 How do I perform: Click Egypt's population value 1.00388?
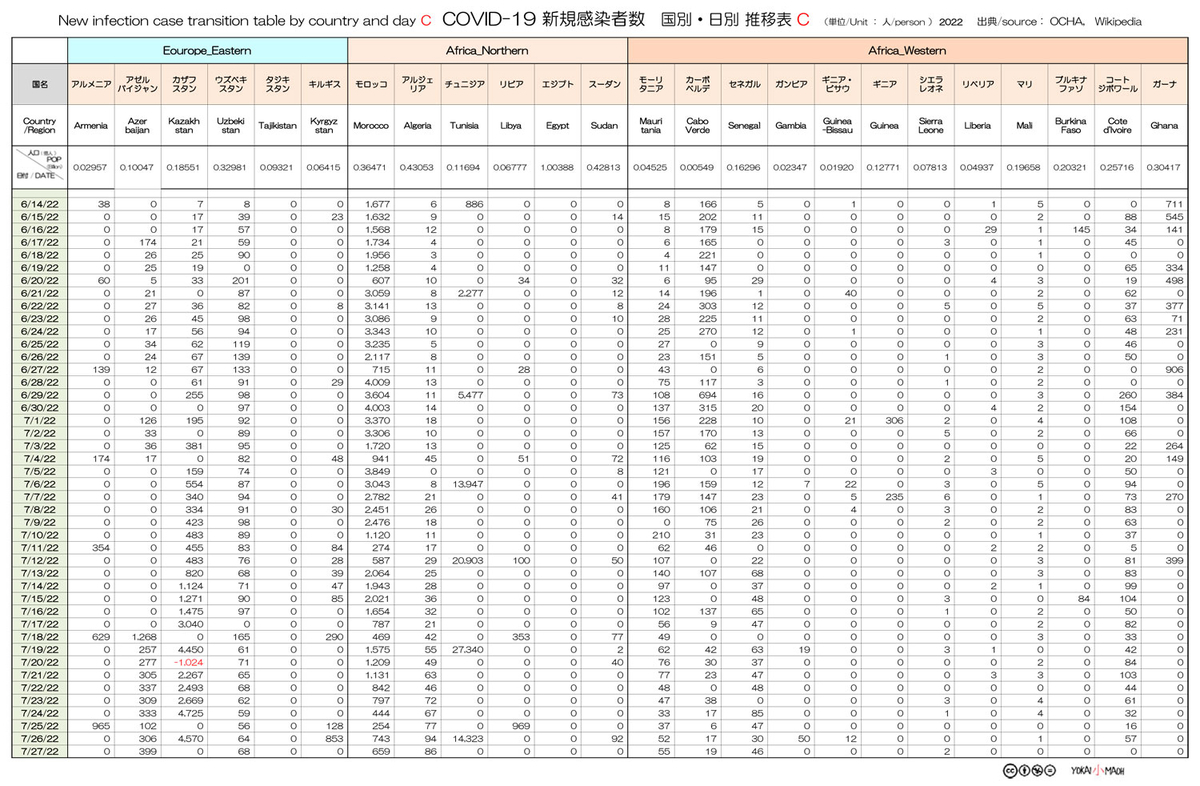557,167
